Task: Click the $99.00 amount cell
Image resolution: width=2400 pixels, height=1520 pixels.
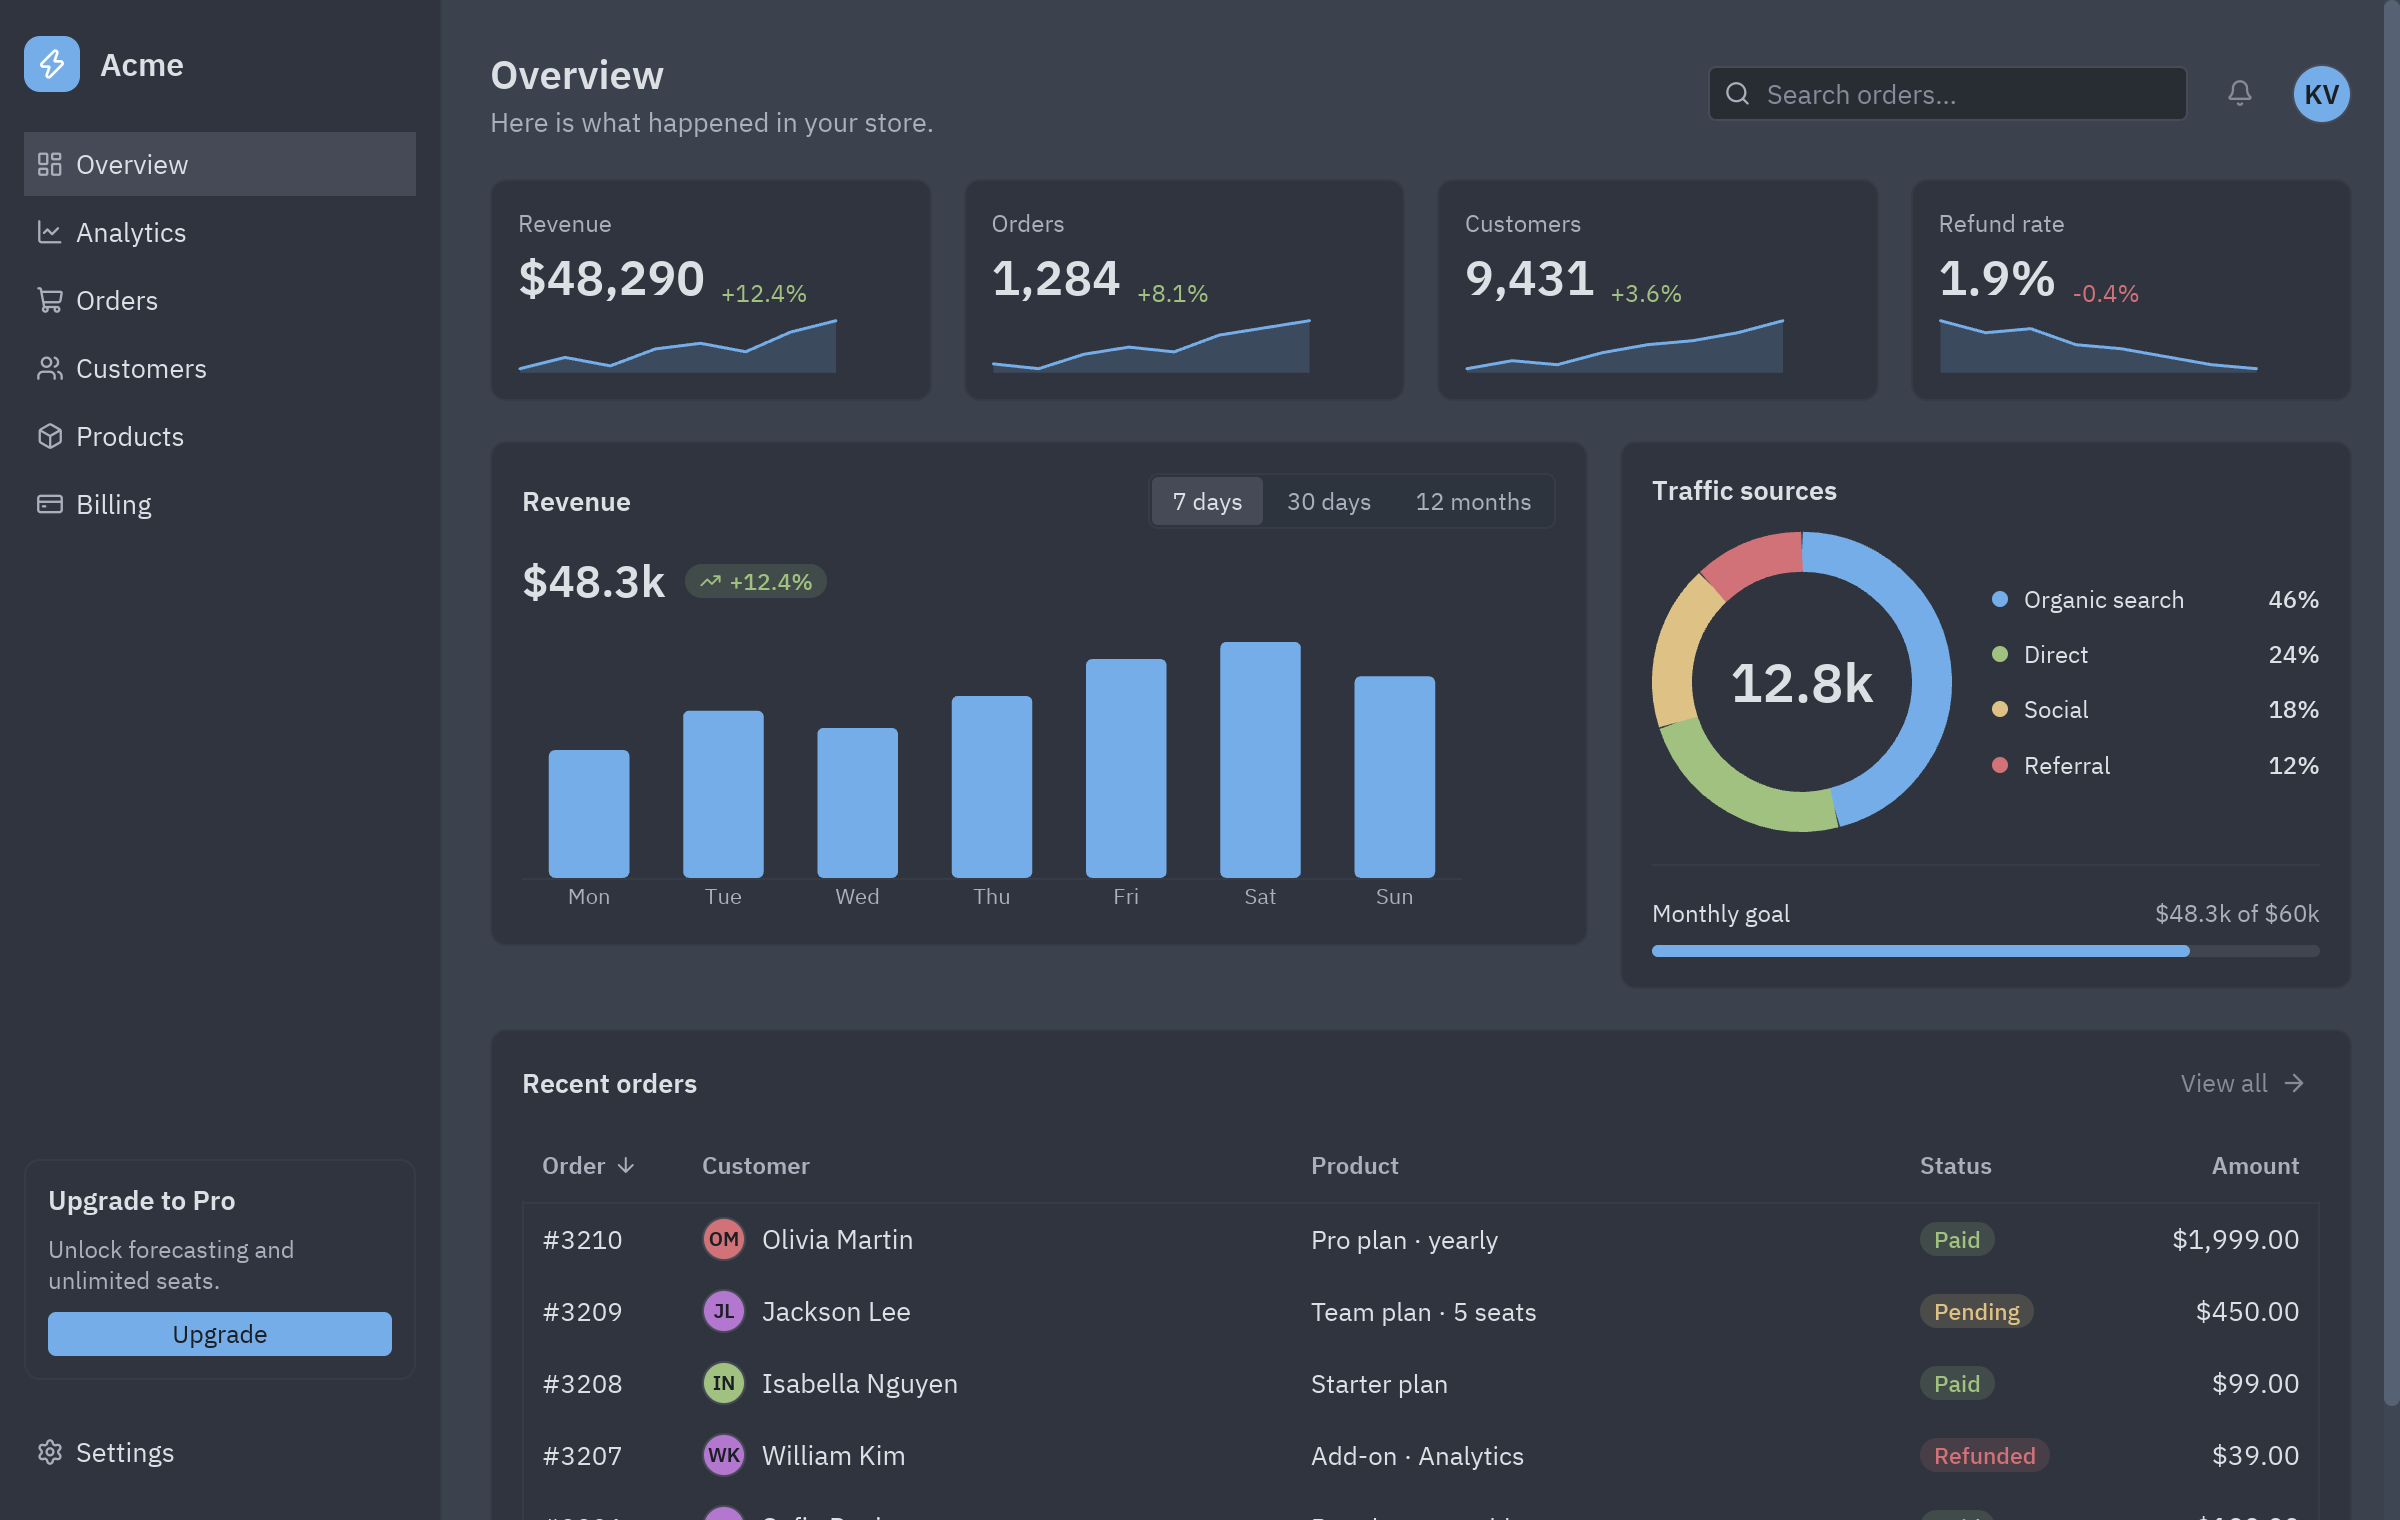Action: click(2255, 1384)
